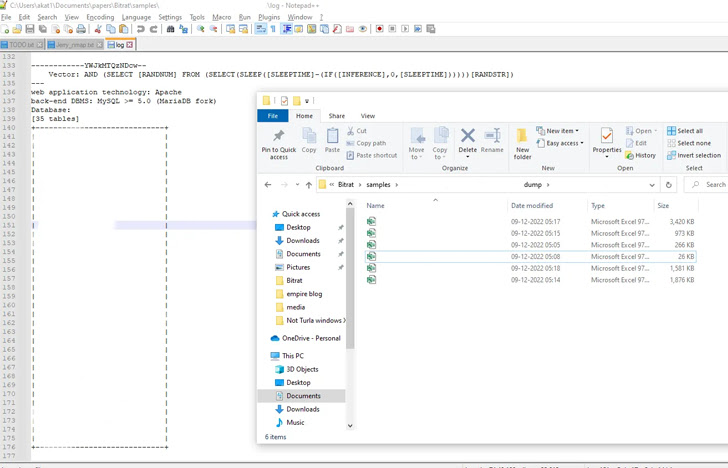Click the Print icon in Notepad++ toolbar
Viewport: 728px width, 468px height.
pos(82,29)
